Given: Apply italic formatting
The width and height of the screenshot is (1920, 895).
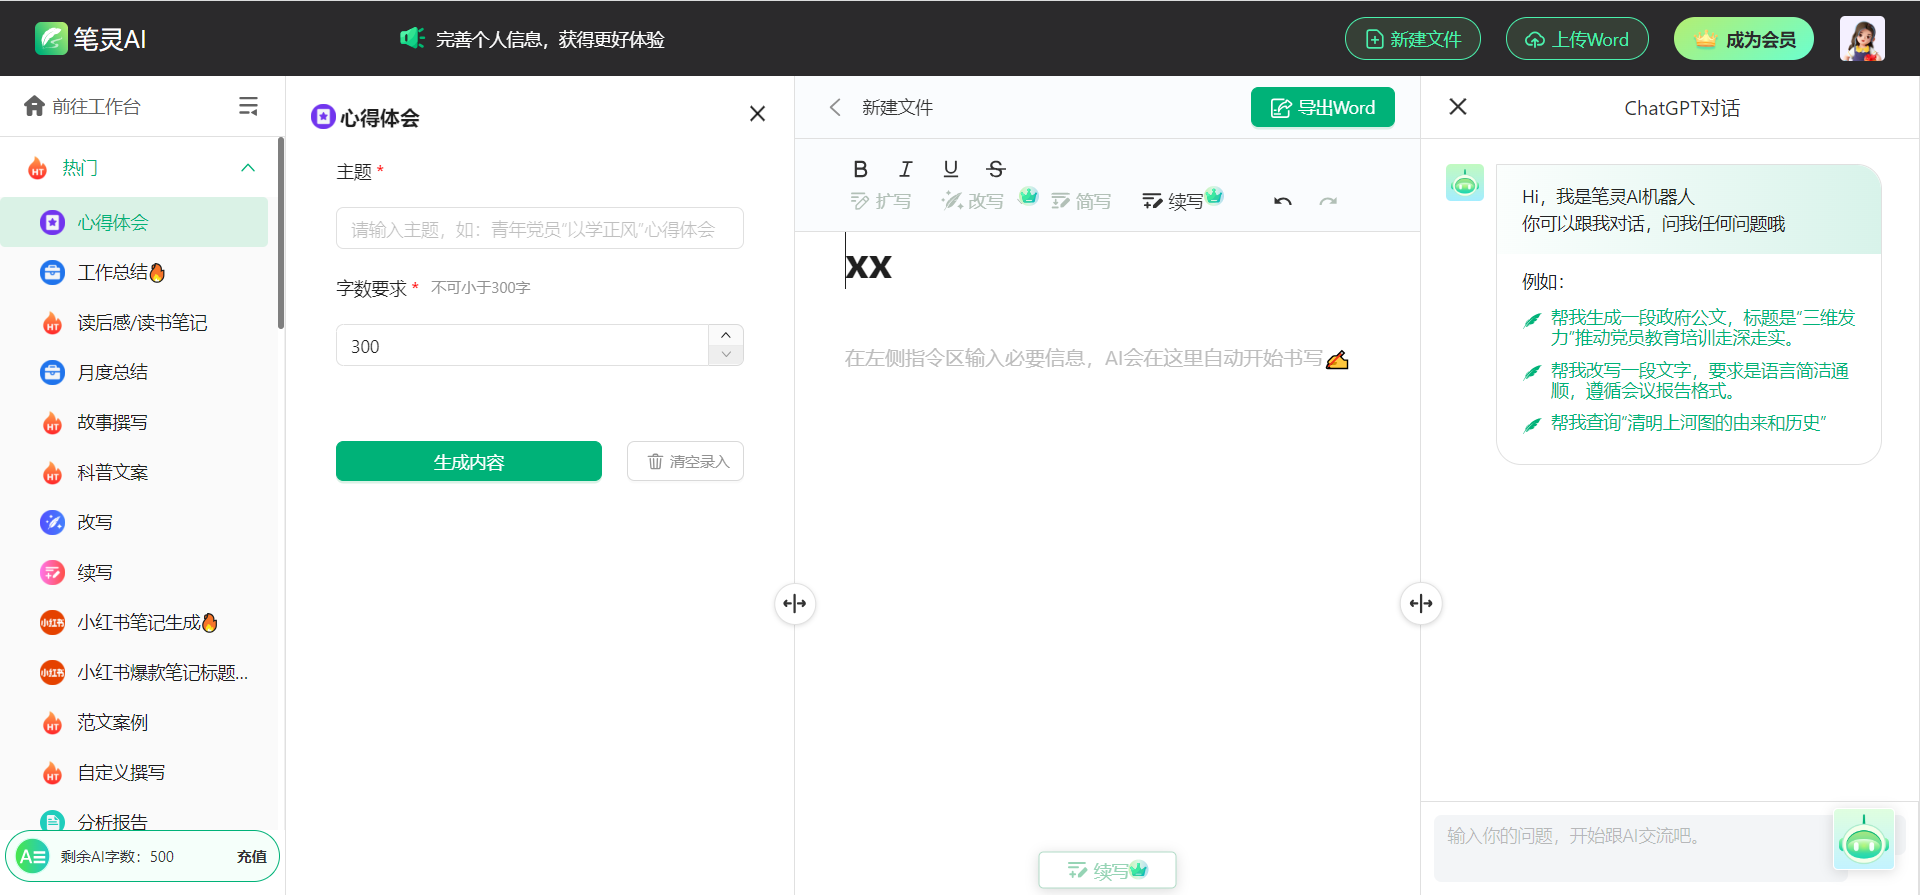Looking at the screenshot, I should pos(905,169).
